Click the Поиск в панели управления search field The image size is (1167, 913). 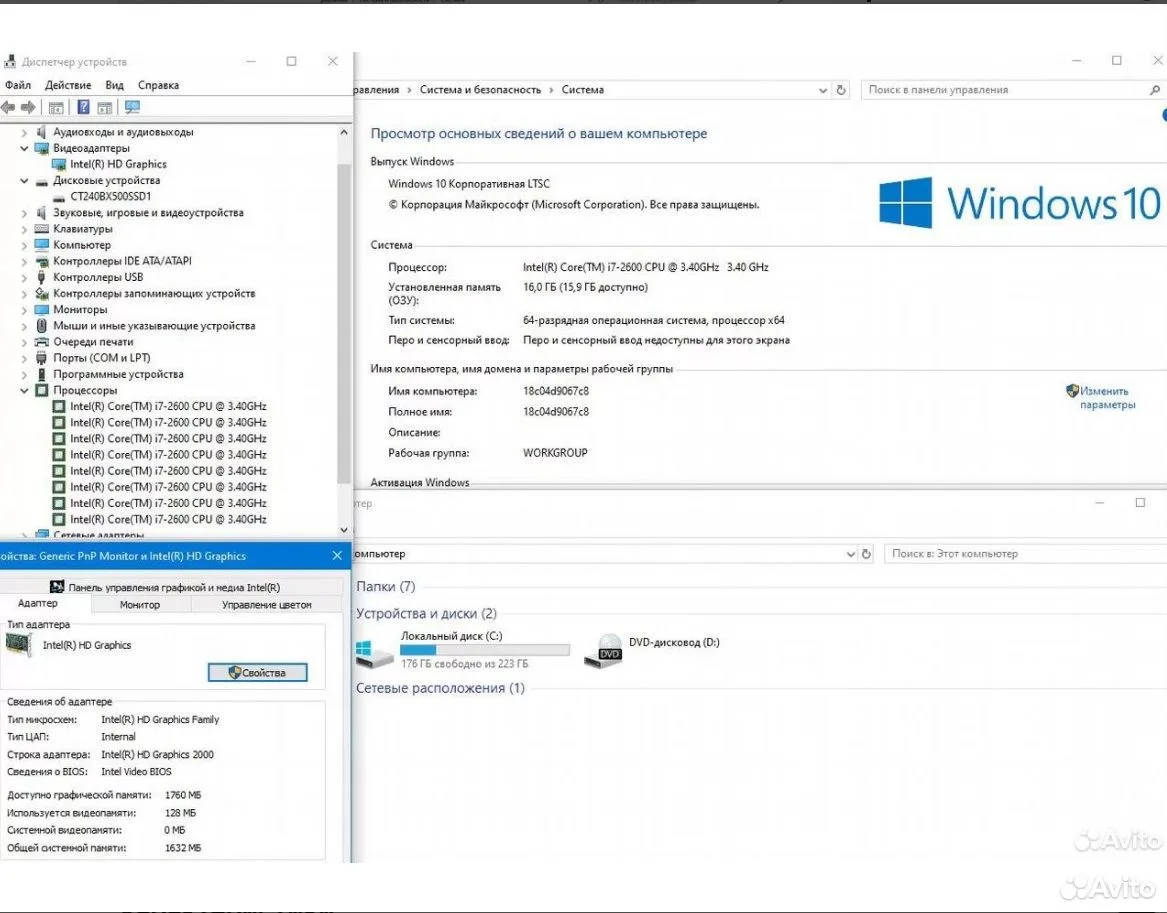coord(1012,90)
